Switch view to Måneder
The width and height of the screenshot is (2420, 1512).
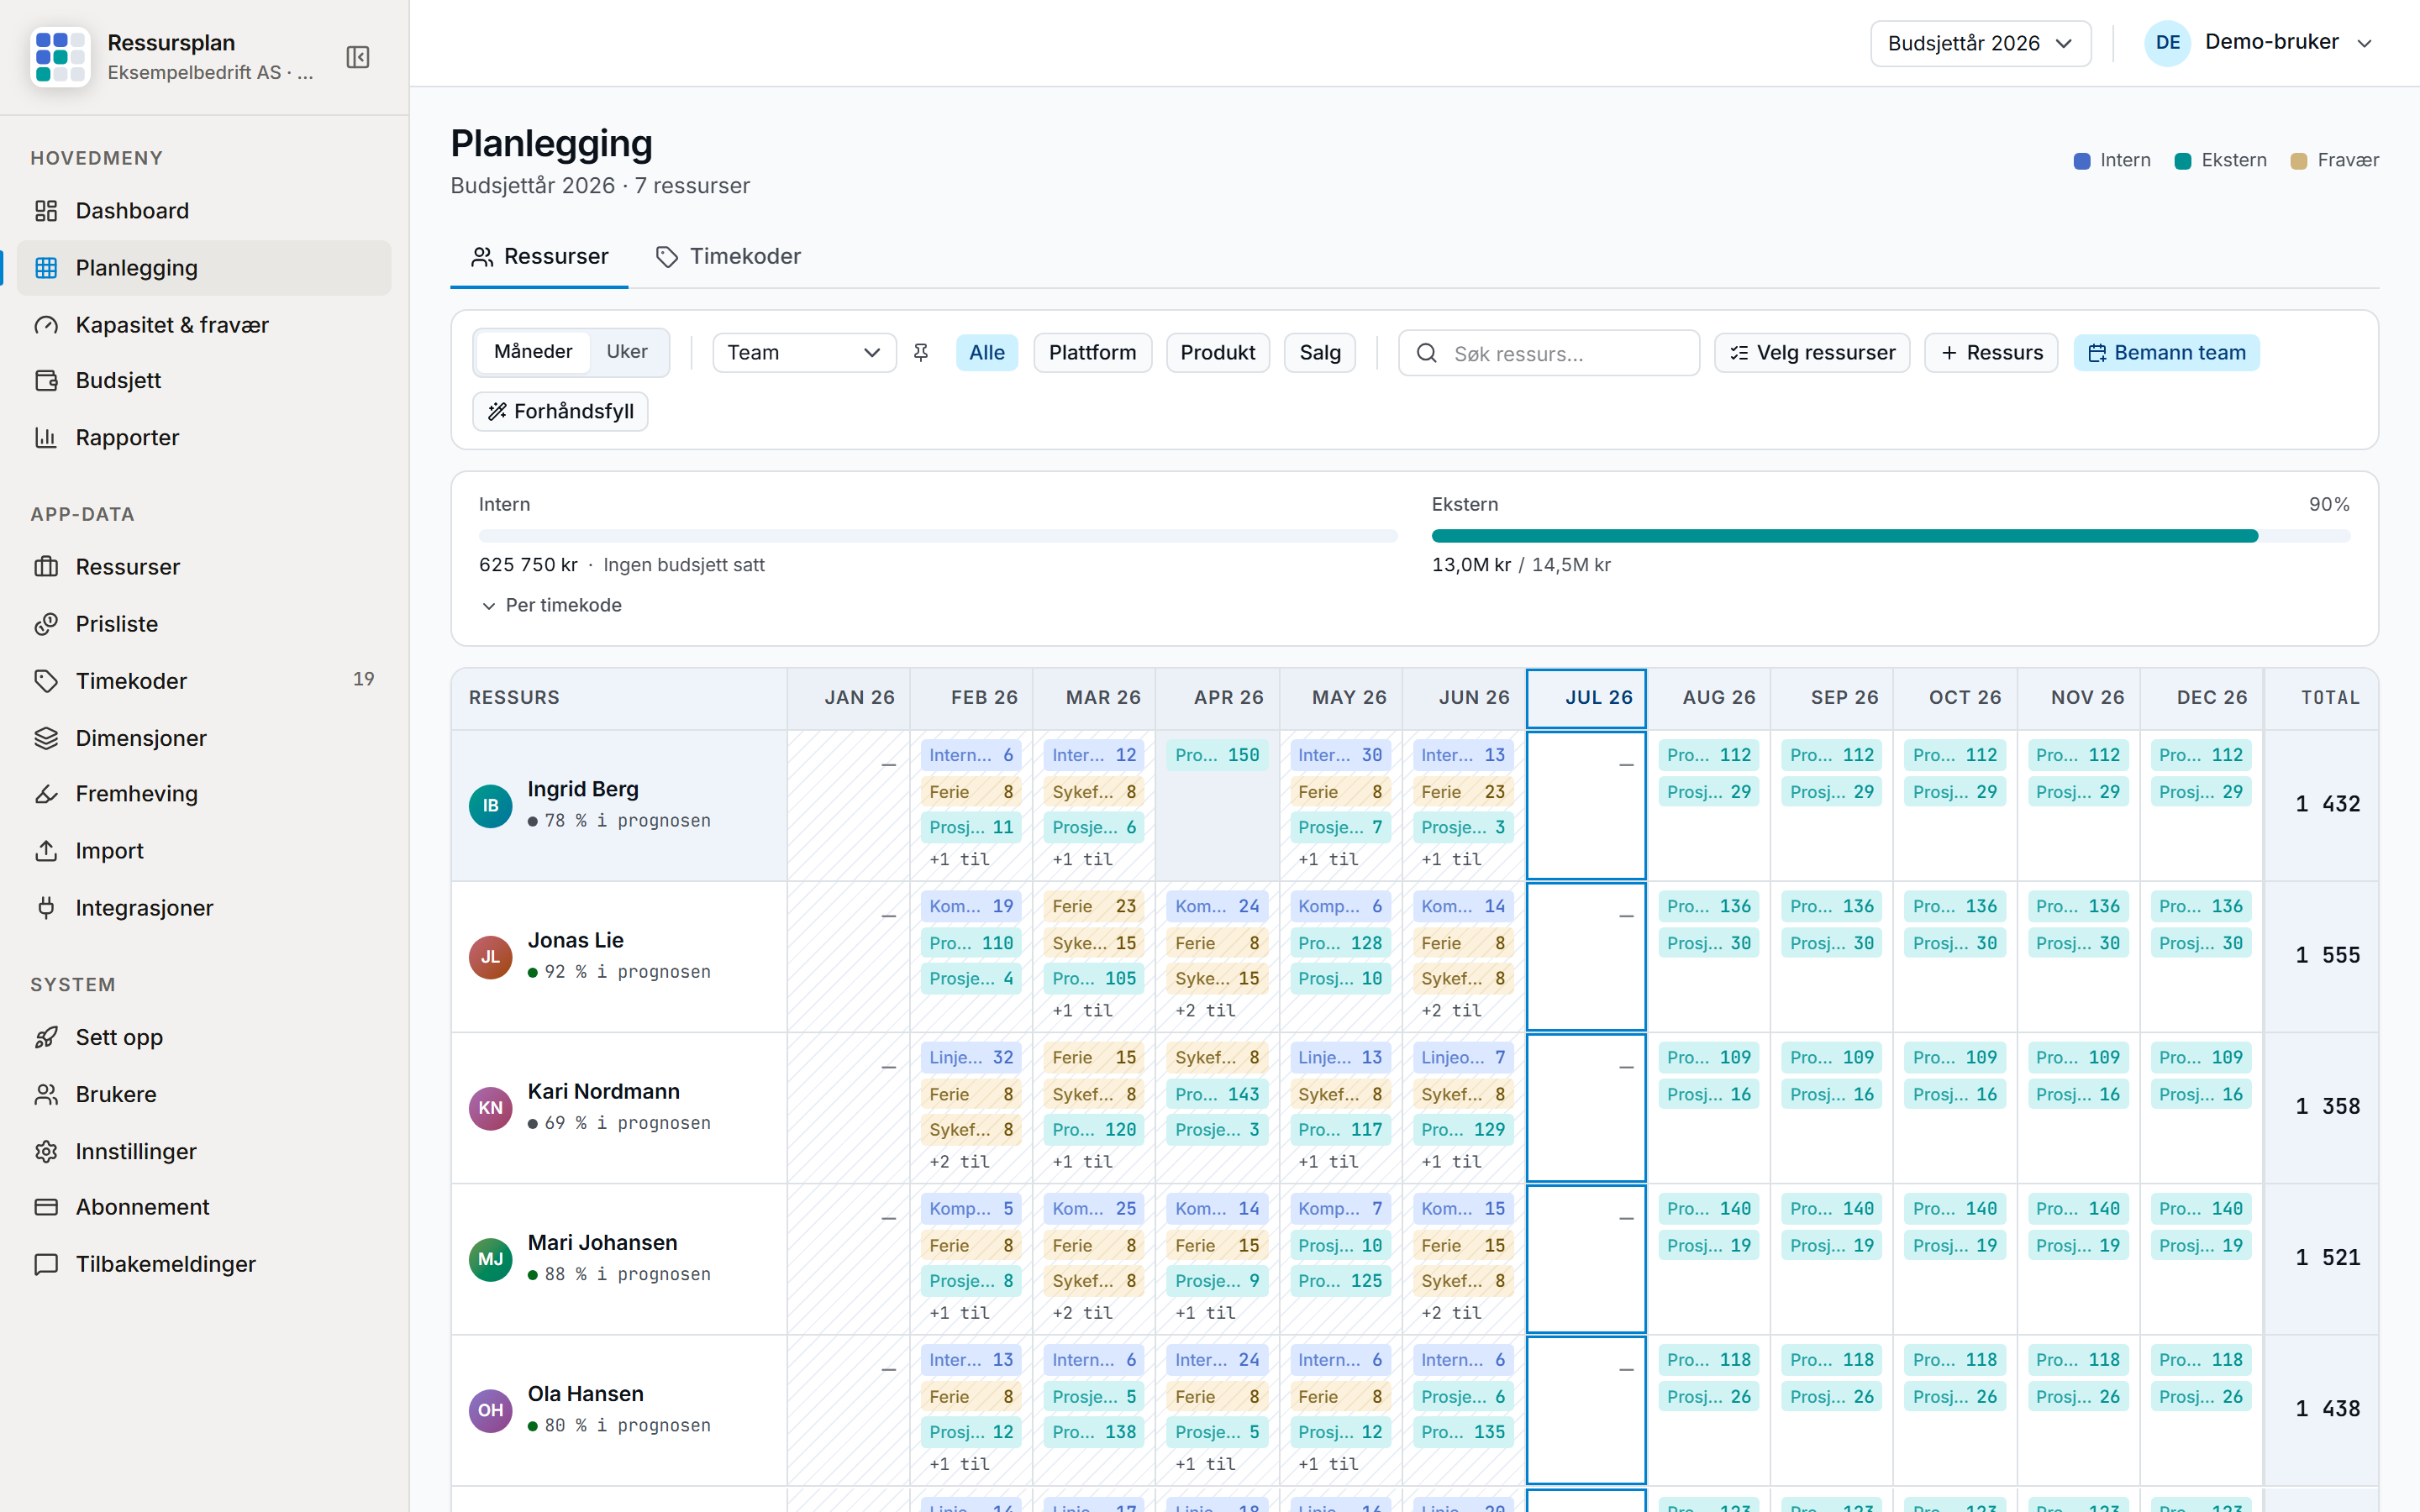click(x=533, y=352)
